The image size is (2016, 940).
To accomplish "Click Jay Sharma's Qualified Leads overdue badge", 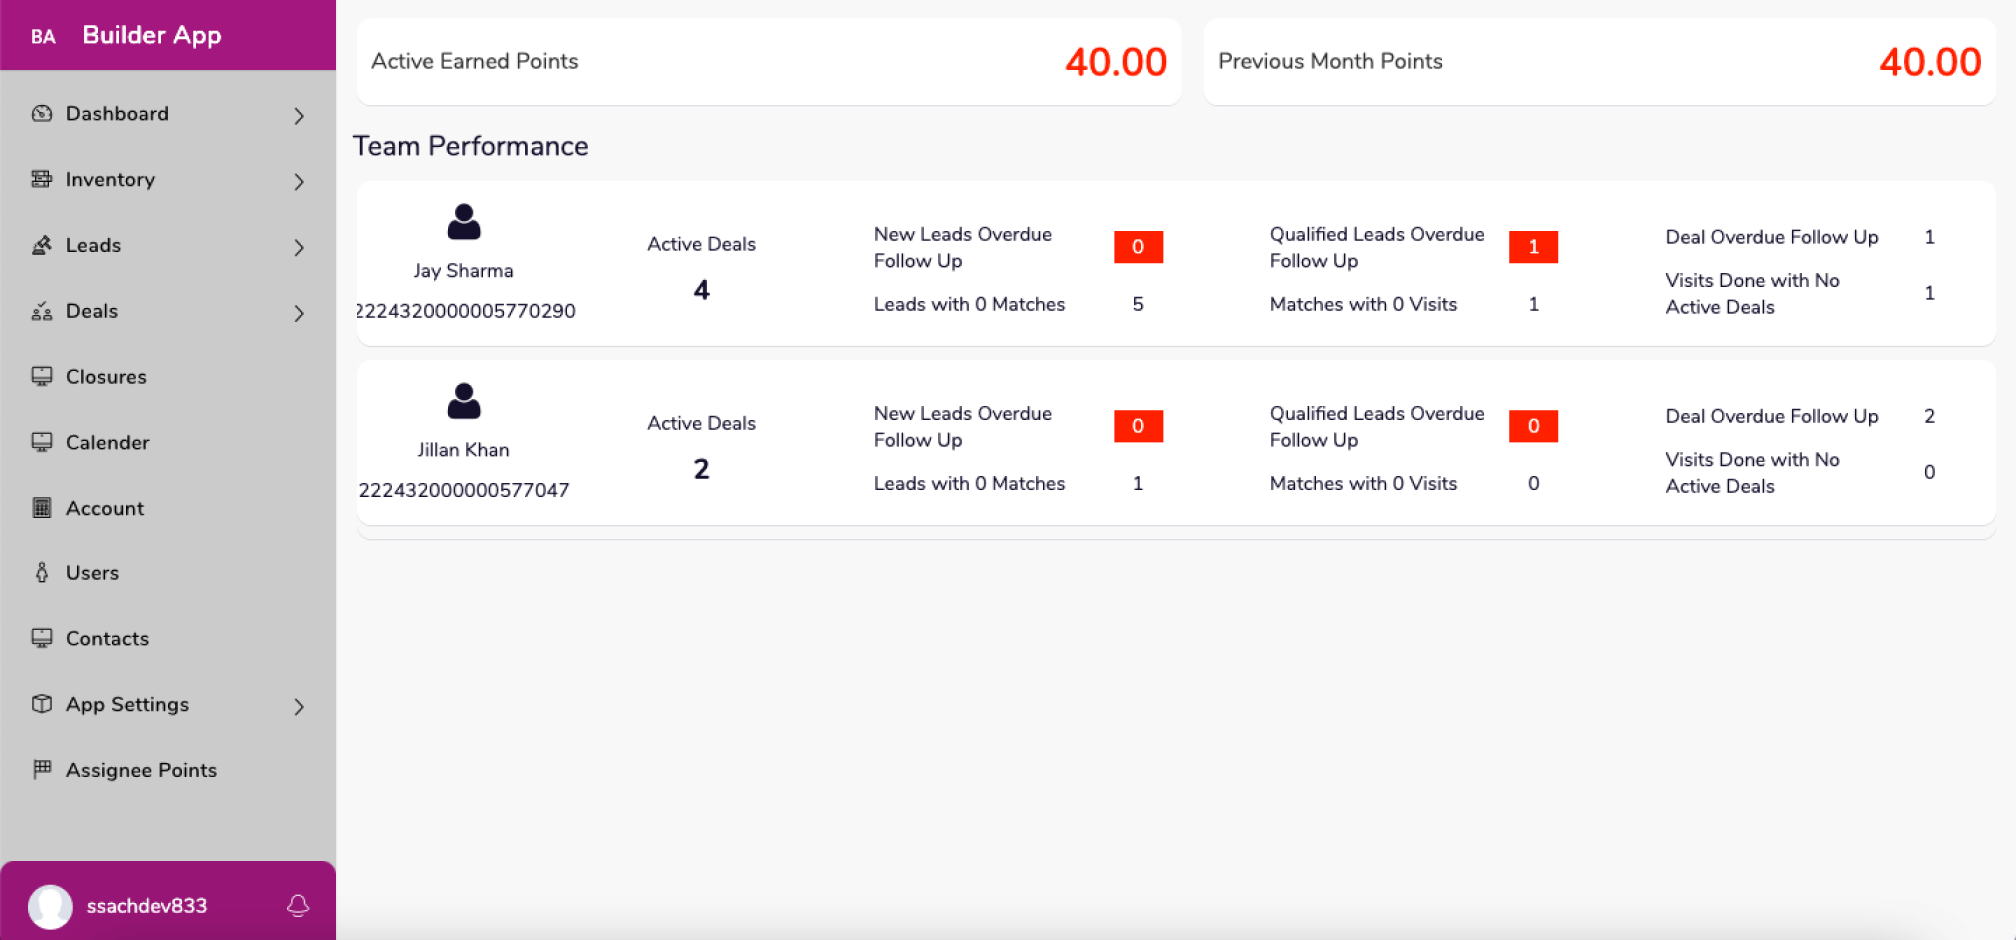I will click(x=1533, y=247).
